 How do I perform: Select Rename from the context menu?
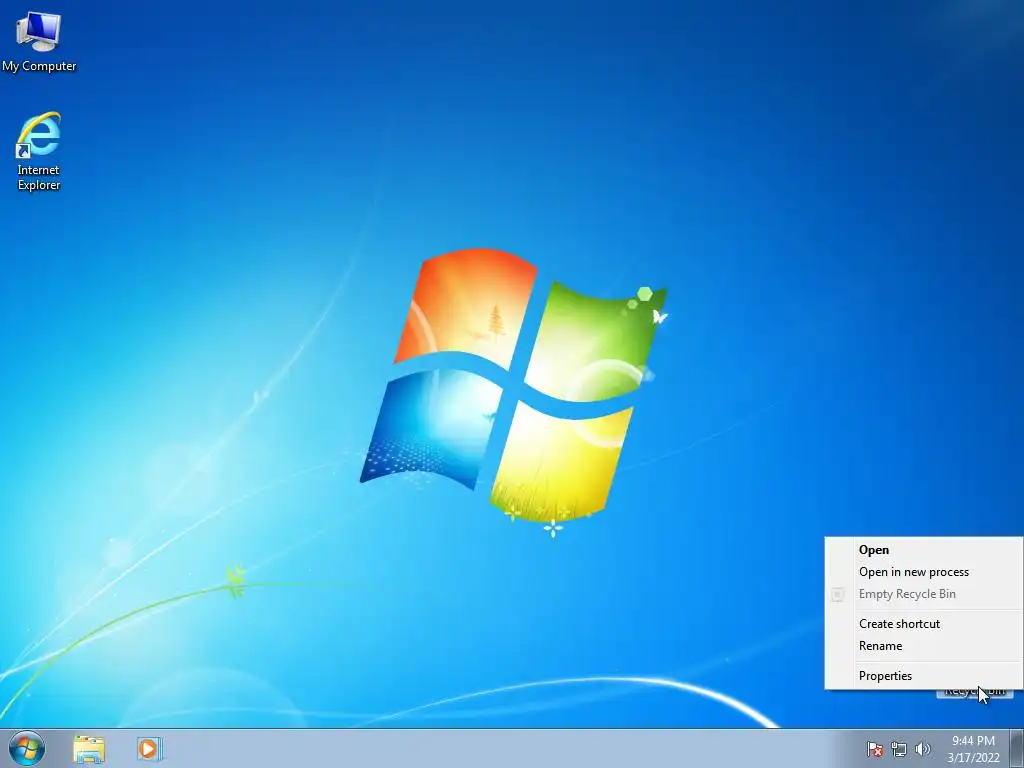click(x=923, y=646)
